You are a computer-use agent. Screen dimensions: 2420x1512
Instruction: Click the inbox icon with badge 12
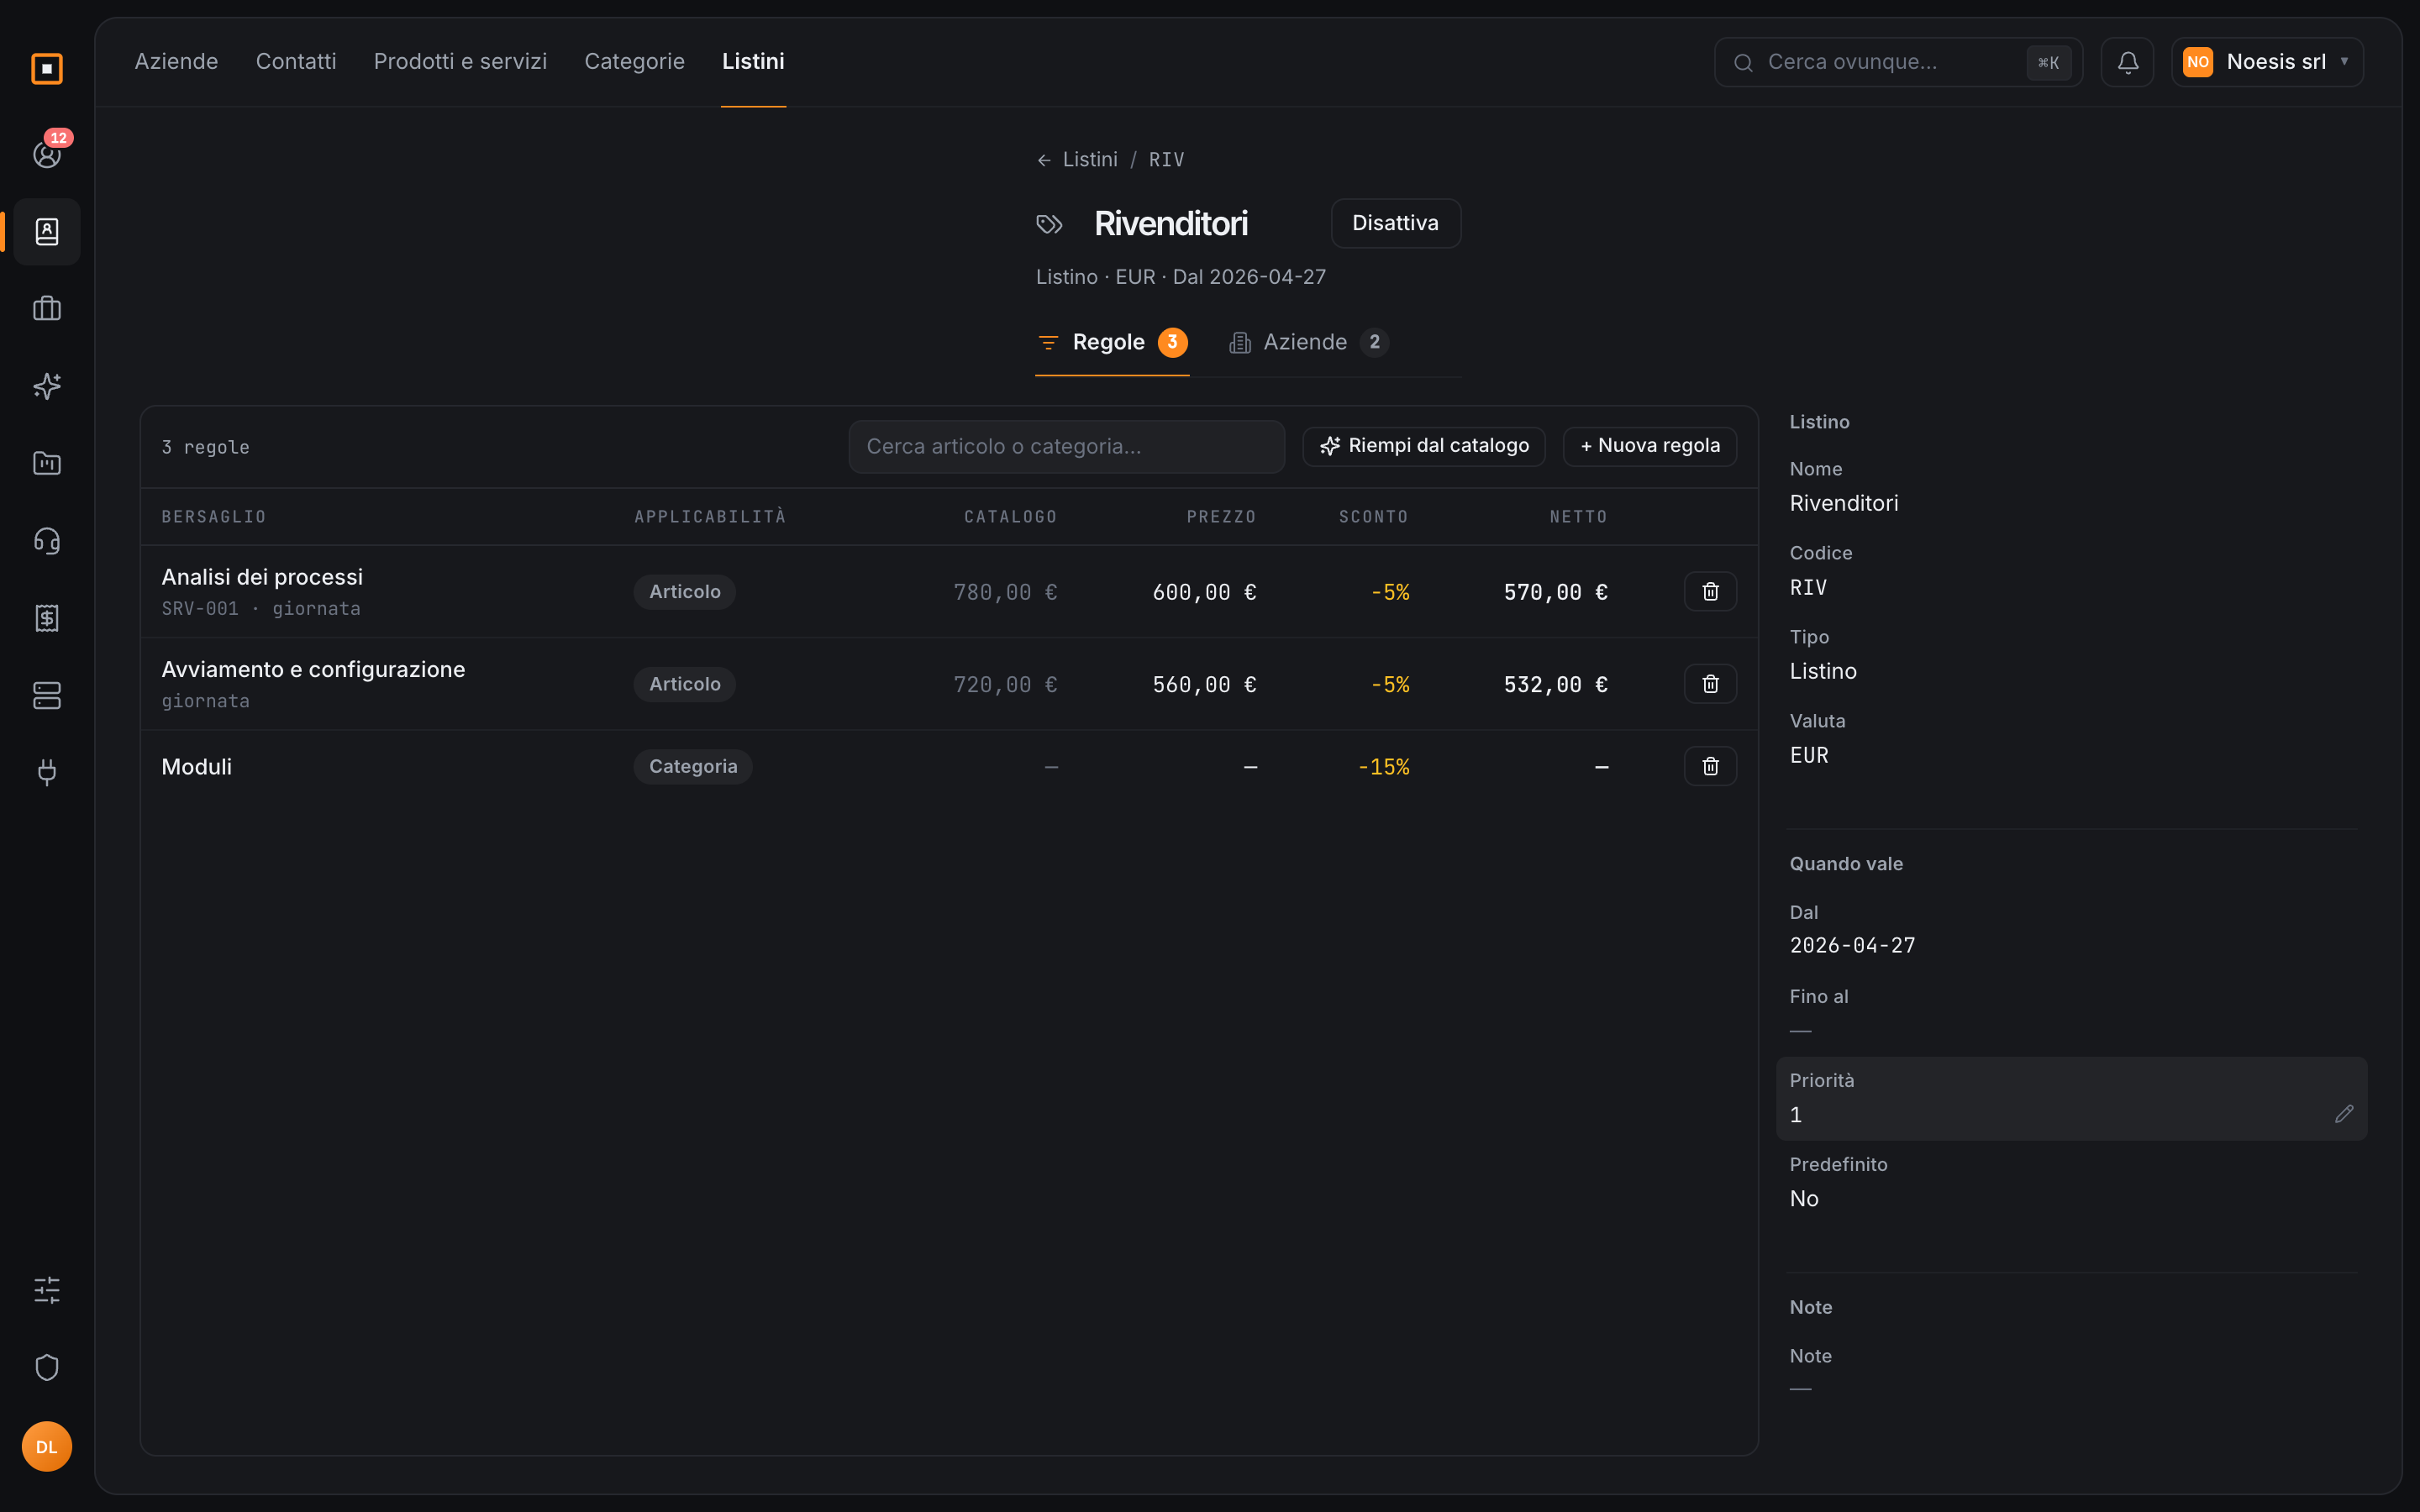[47, 154]
